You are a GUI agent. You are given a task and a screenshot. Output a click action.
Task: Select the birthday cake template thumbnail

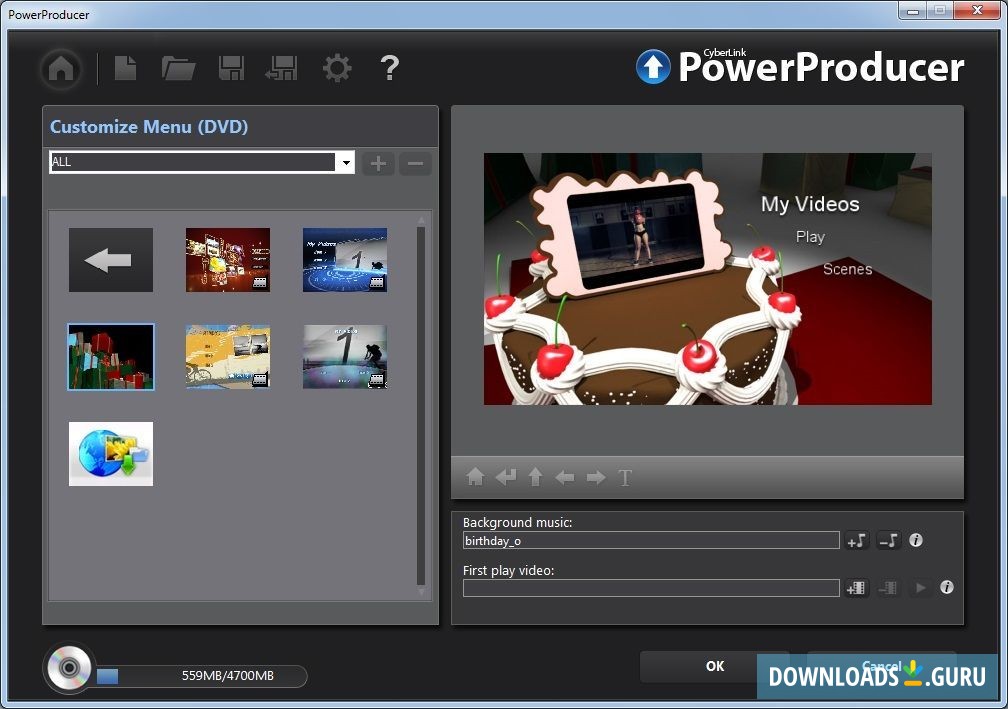click(x=110, y=356)
